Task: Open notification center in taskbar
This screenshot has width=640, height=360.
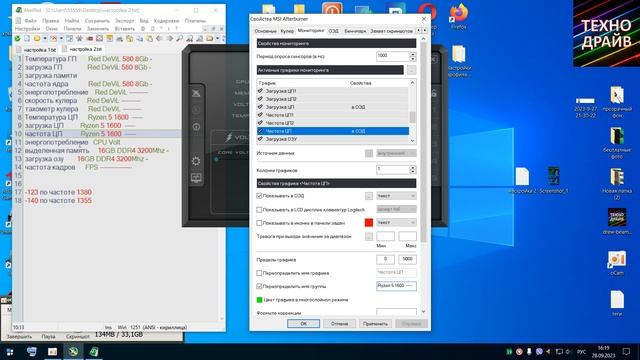Action: (627, 351)
